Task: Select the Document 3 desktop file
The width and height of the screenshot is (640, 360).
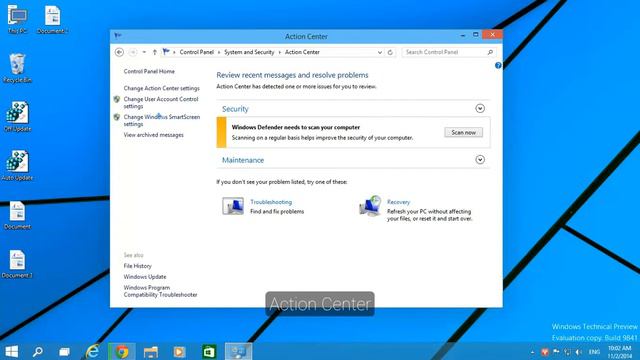Action: (17, 264)
